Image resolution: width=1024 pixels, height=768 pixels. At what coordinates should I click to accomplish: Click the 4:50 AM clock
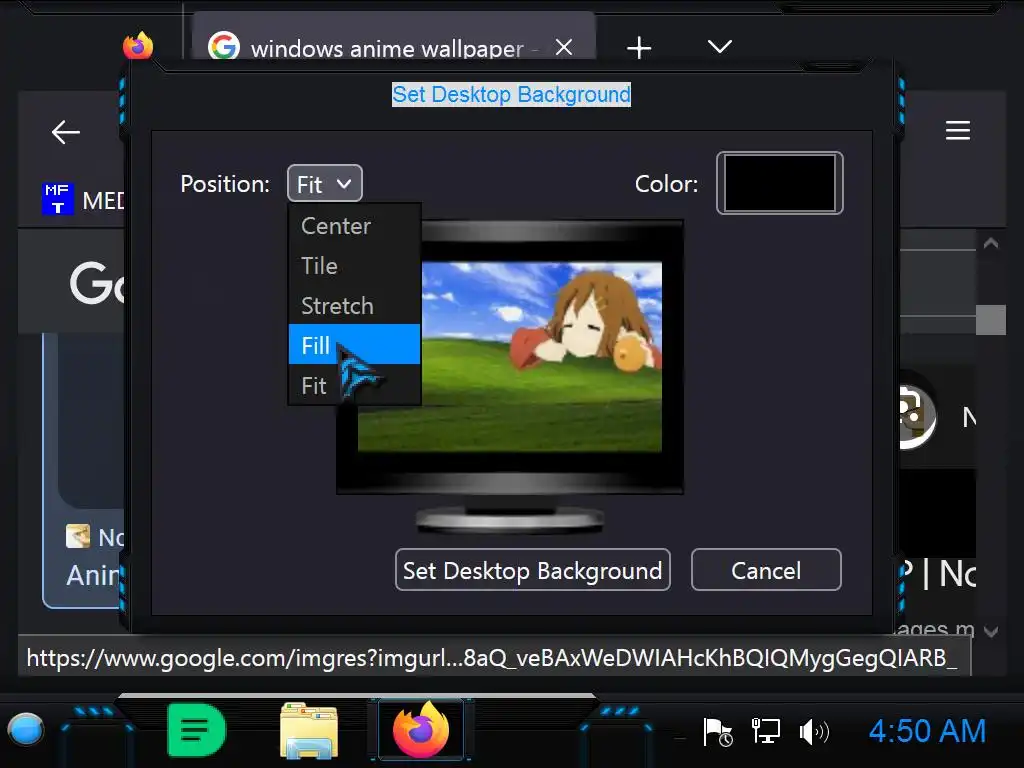[927, 731]
